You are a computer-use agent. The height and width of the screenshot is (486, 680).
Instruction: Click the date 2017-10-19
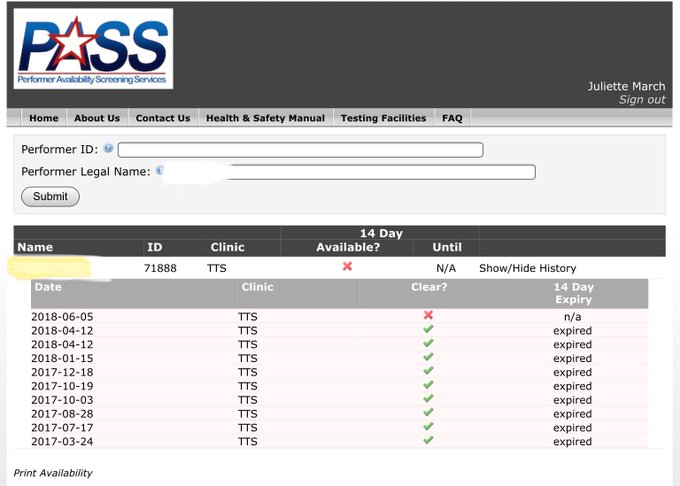pyautogui.click(x=62, y=386)
